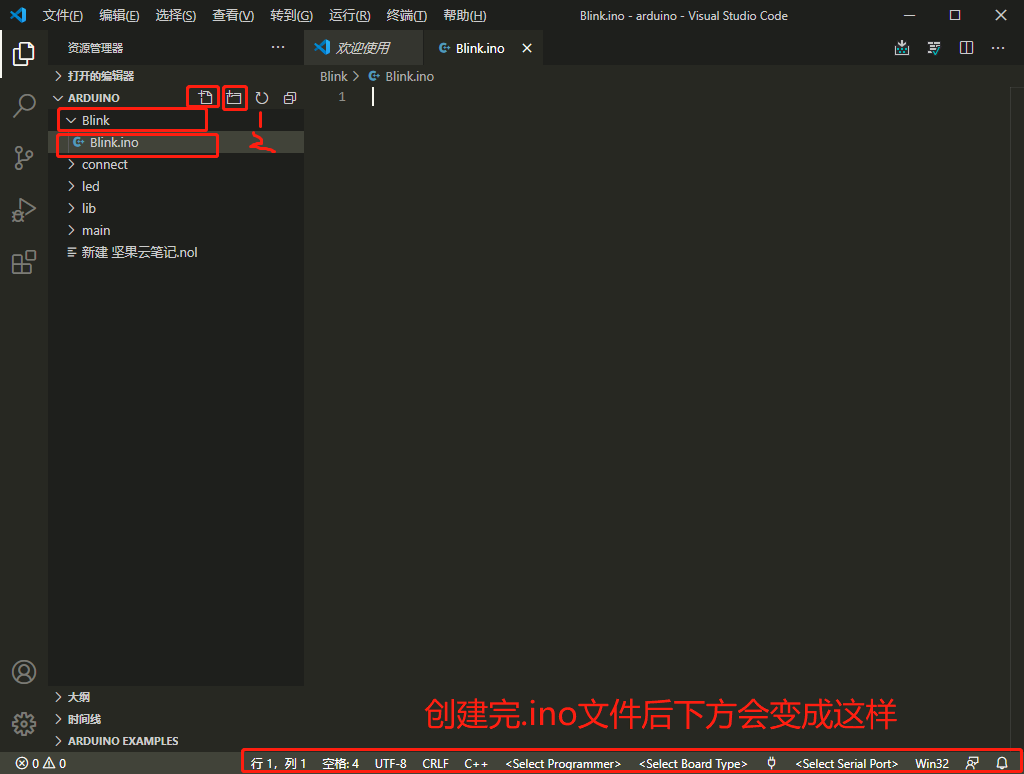Open the 文件(F) menu
The image size is (1024, 774).
[x=63, y=16]
